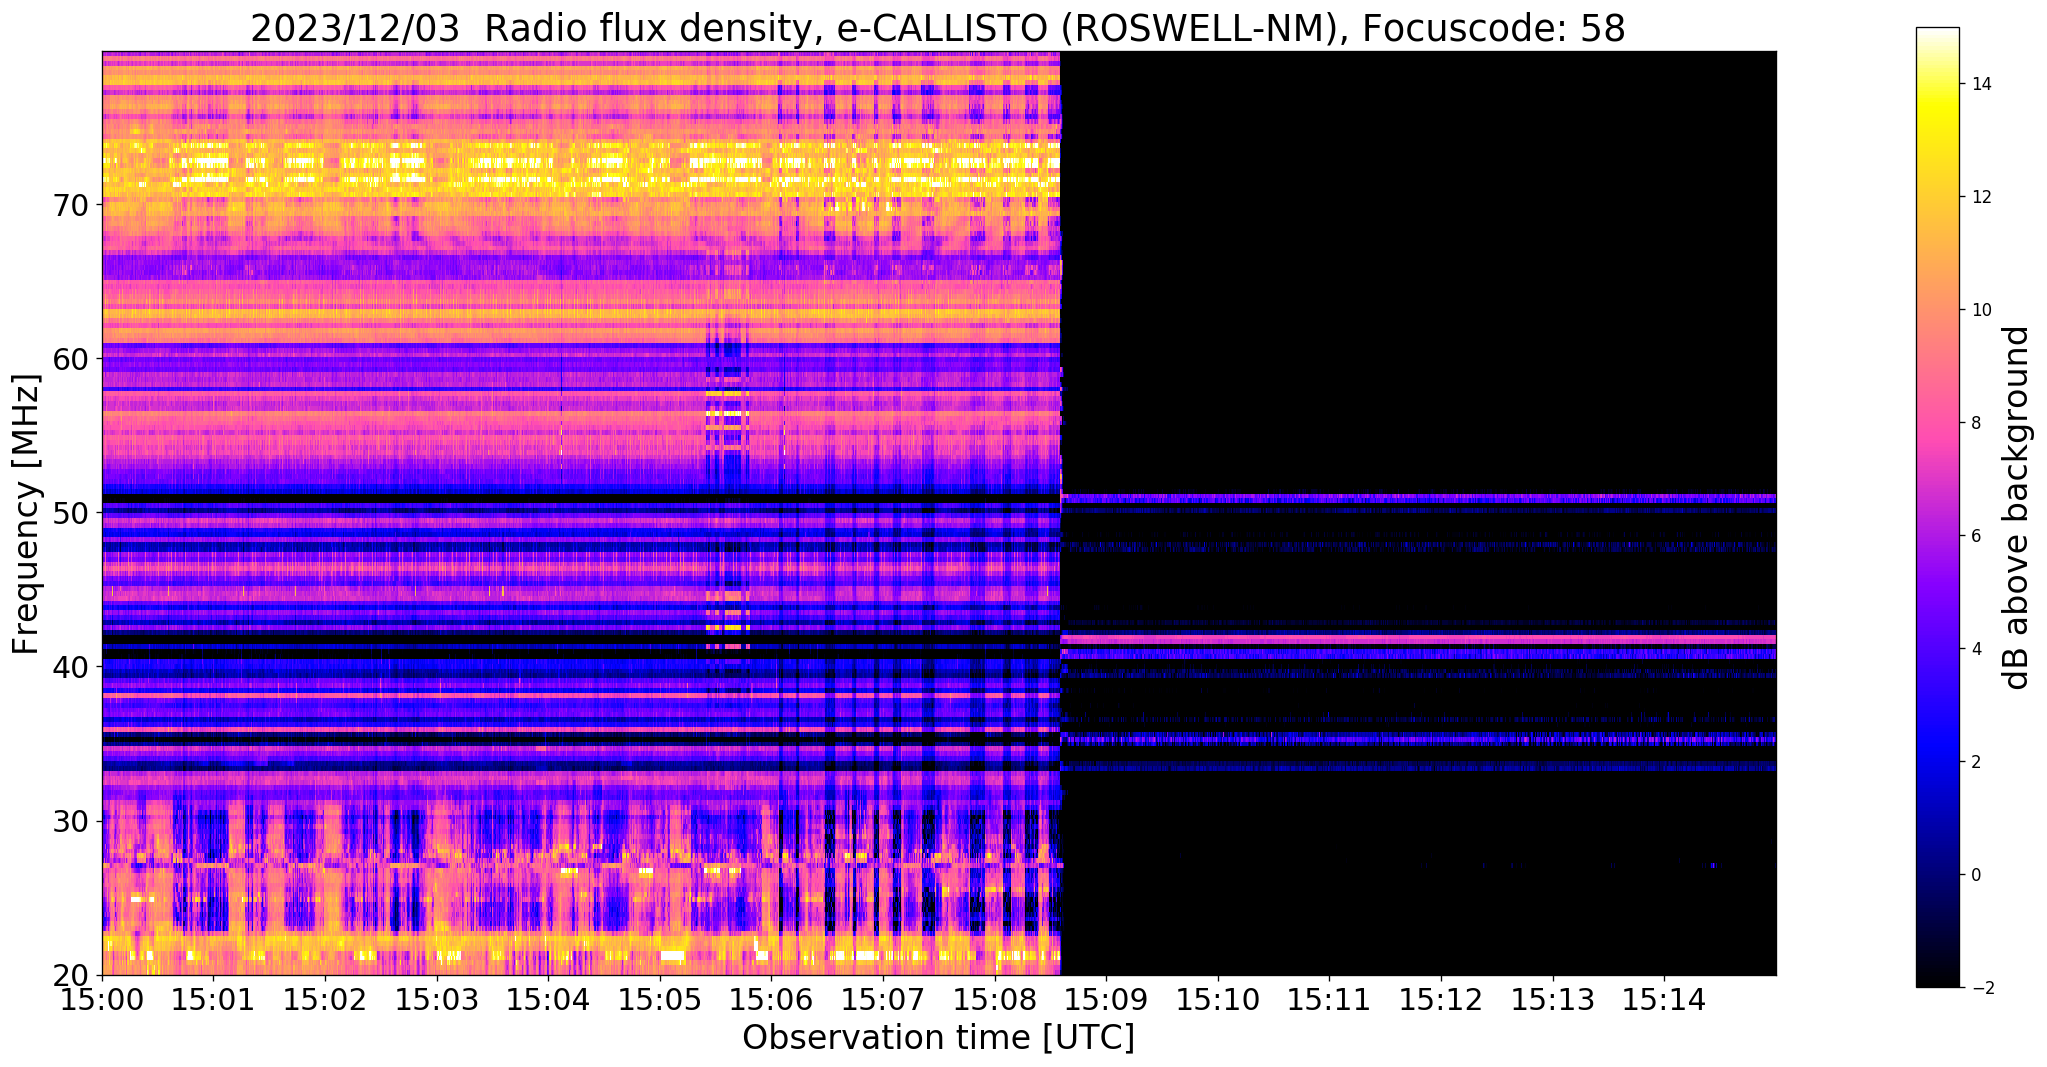2047x1067 pixels.
Task: Click the colorbar tick value 14
Action: (x=1980, y=84)
